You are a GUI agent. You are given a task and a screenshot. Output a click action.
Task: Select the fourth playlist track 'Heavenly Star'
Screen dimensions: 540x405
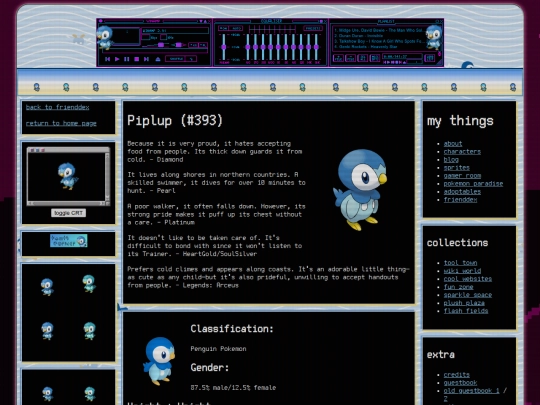tap(366, 47)
